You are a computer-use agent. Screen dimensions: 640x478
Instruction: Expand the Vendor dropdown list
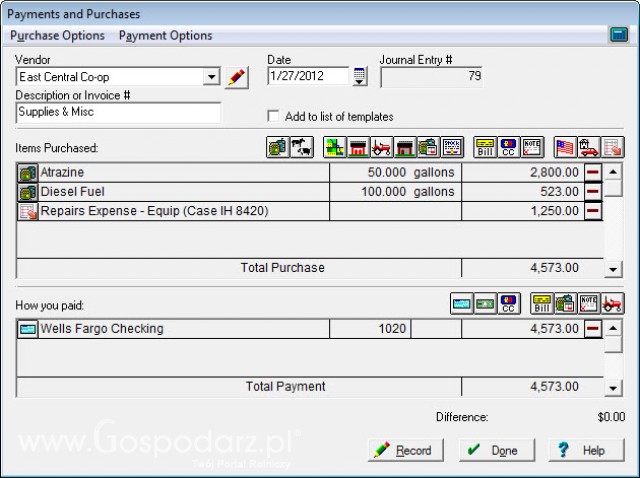[x=211, y=77]
